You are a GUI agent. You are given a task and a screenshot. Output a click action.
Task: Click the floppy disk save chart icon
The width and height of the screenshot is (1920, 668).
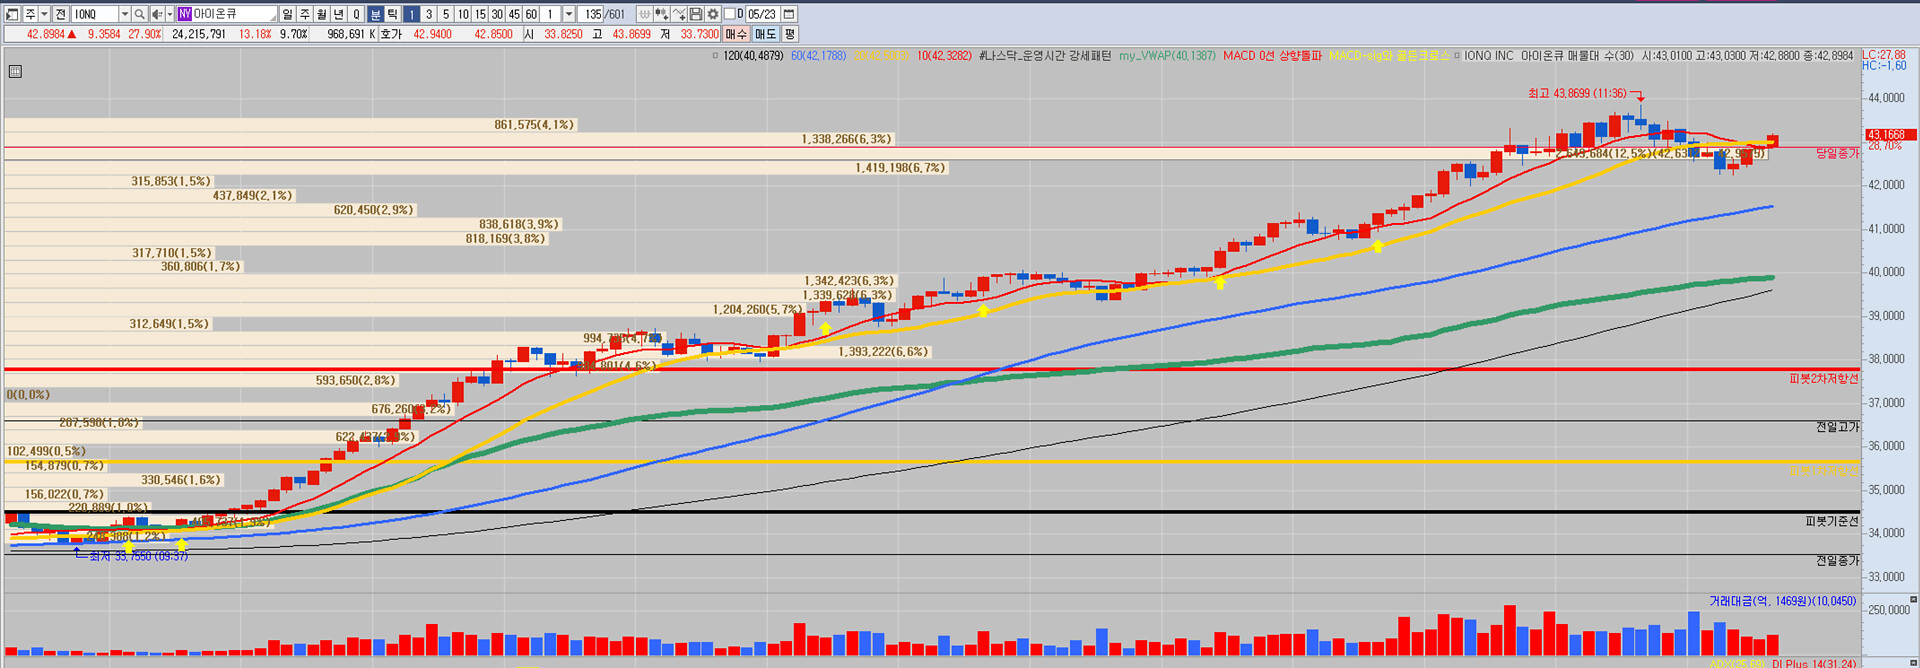pos(696,14)
